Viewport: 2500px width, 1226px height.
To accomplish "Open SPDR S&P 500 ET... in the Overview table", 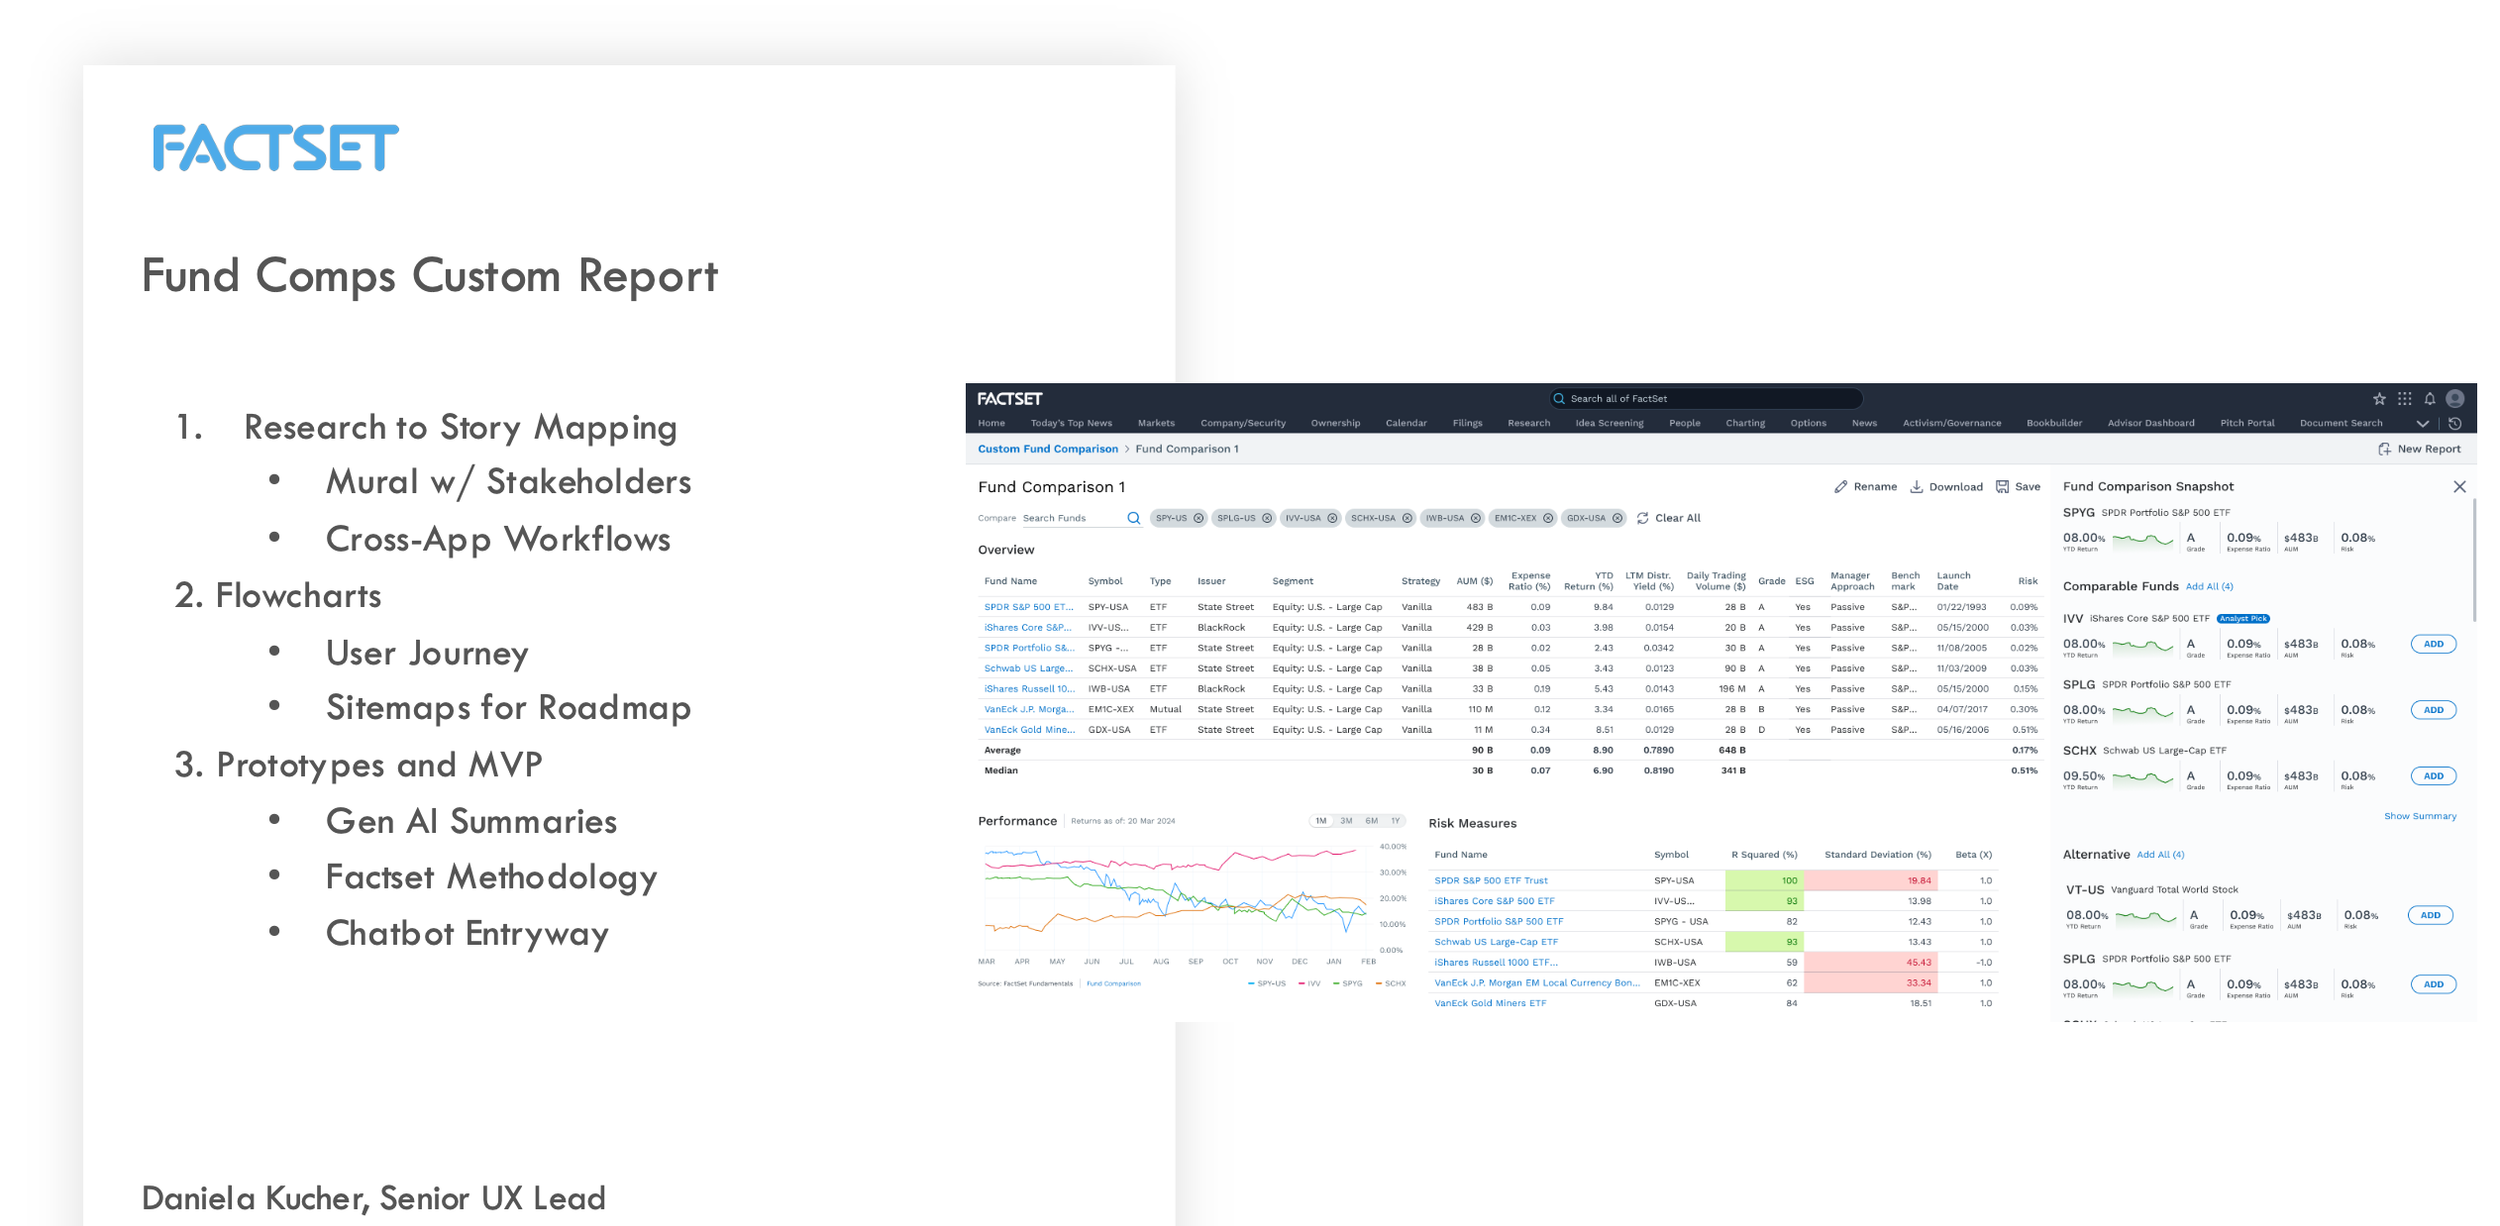I will click(x=1029, y=607).
